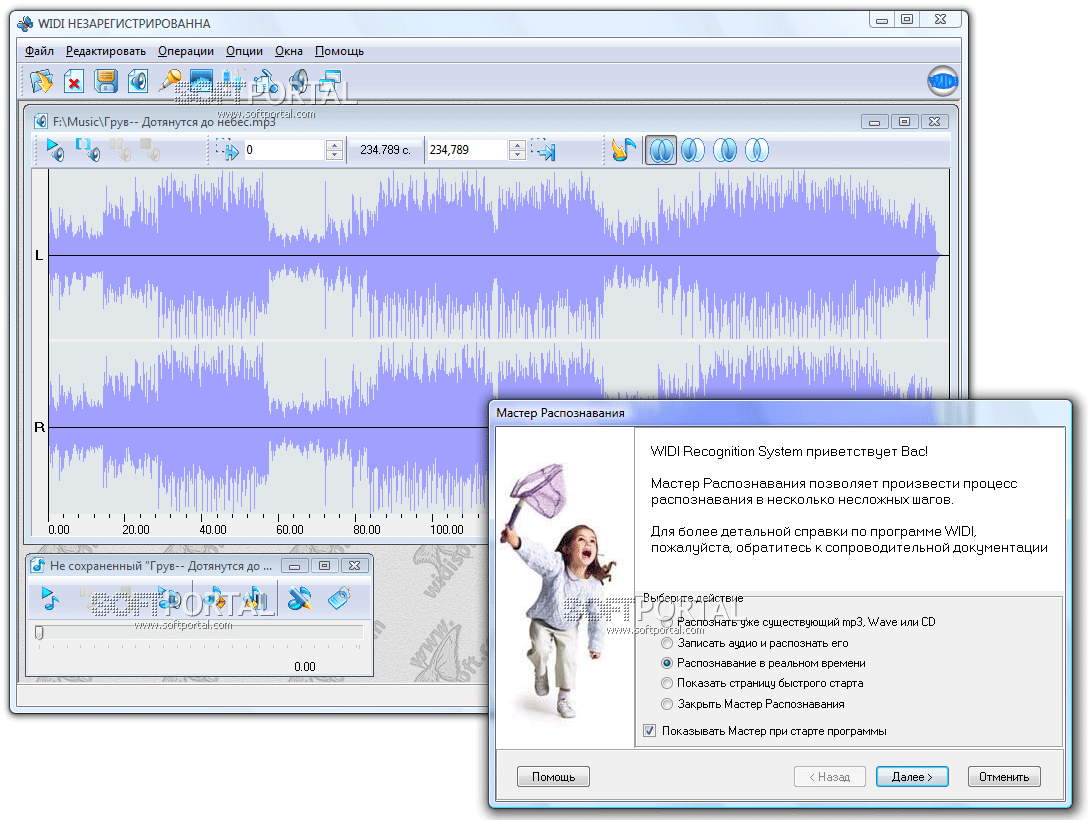Click the MIDI note document icon in main toolbar
1088x820 pixels.
coord(266,82)
